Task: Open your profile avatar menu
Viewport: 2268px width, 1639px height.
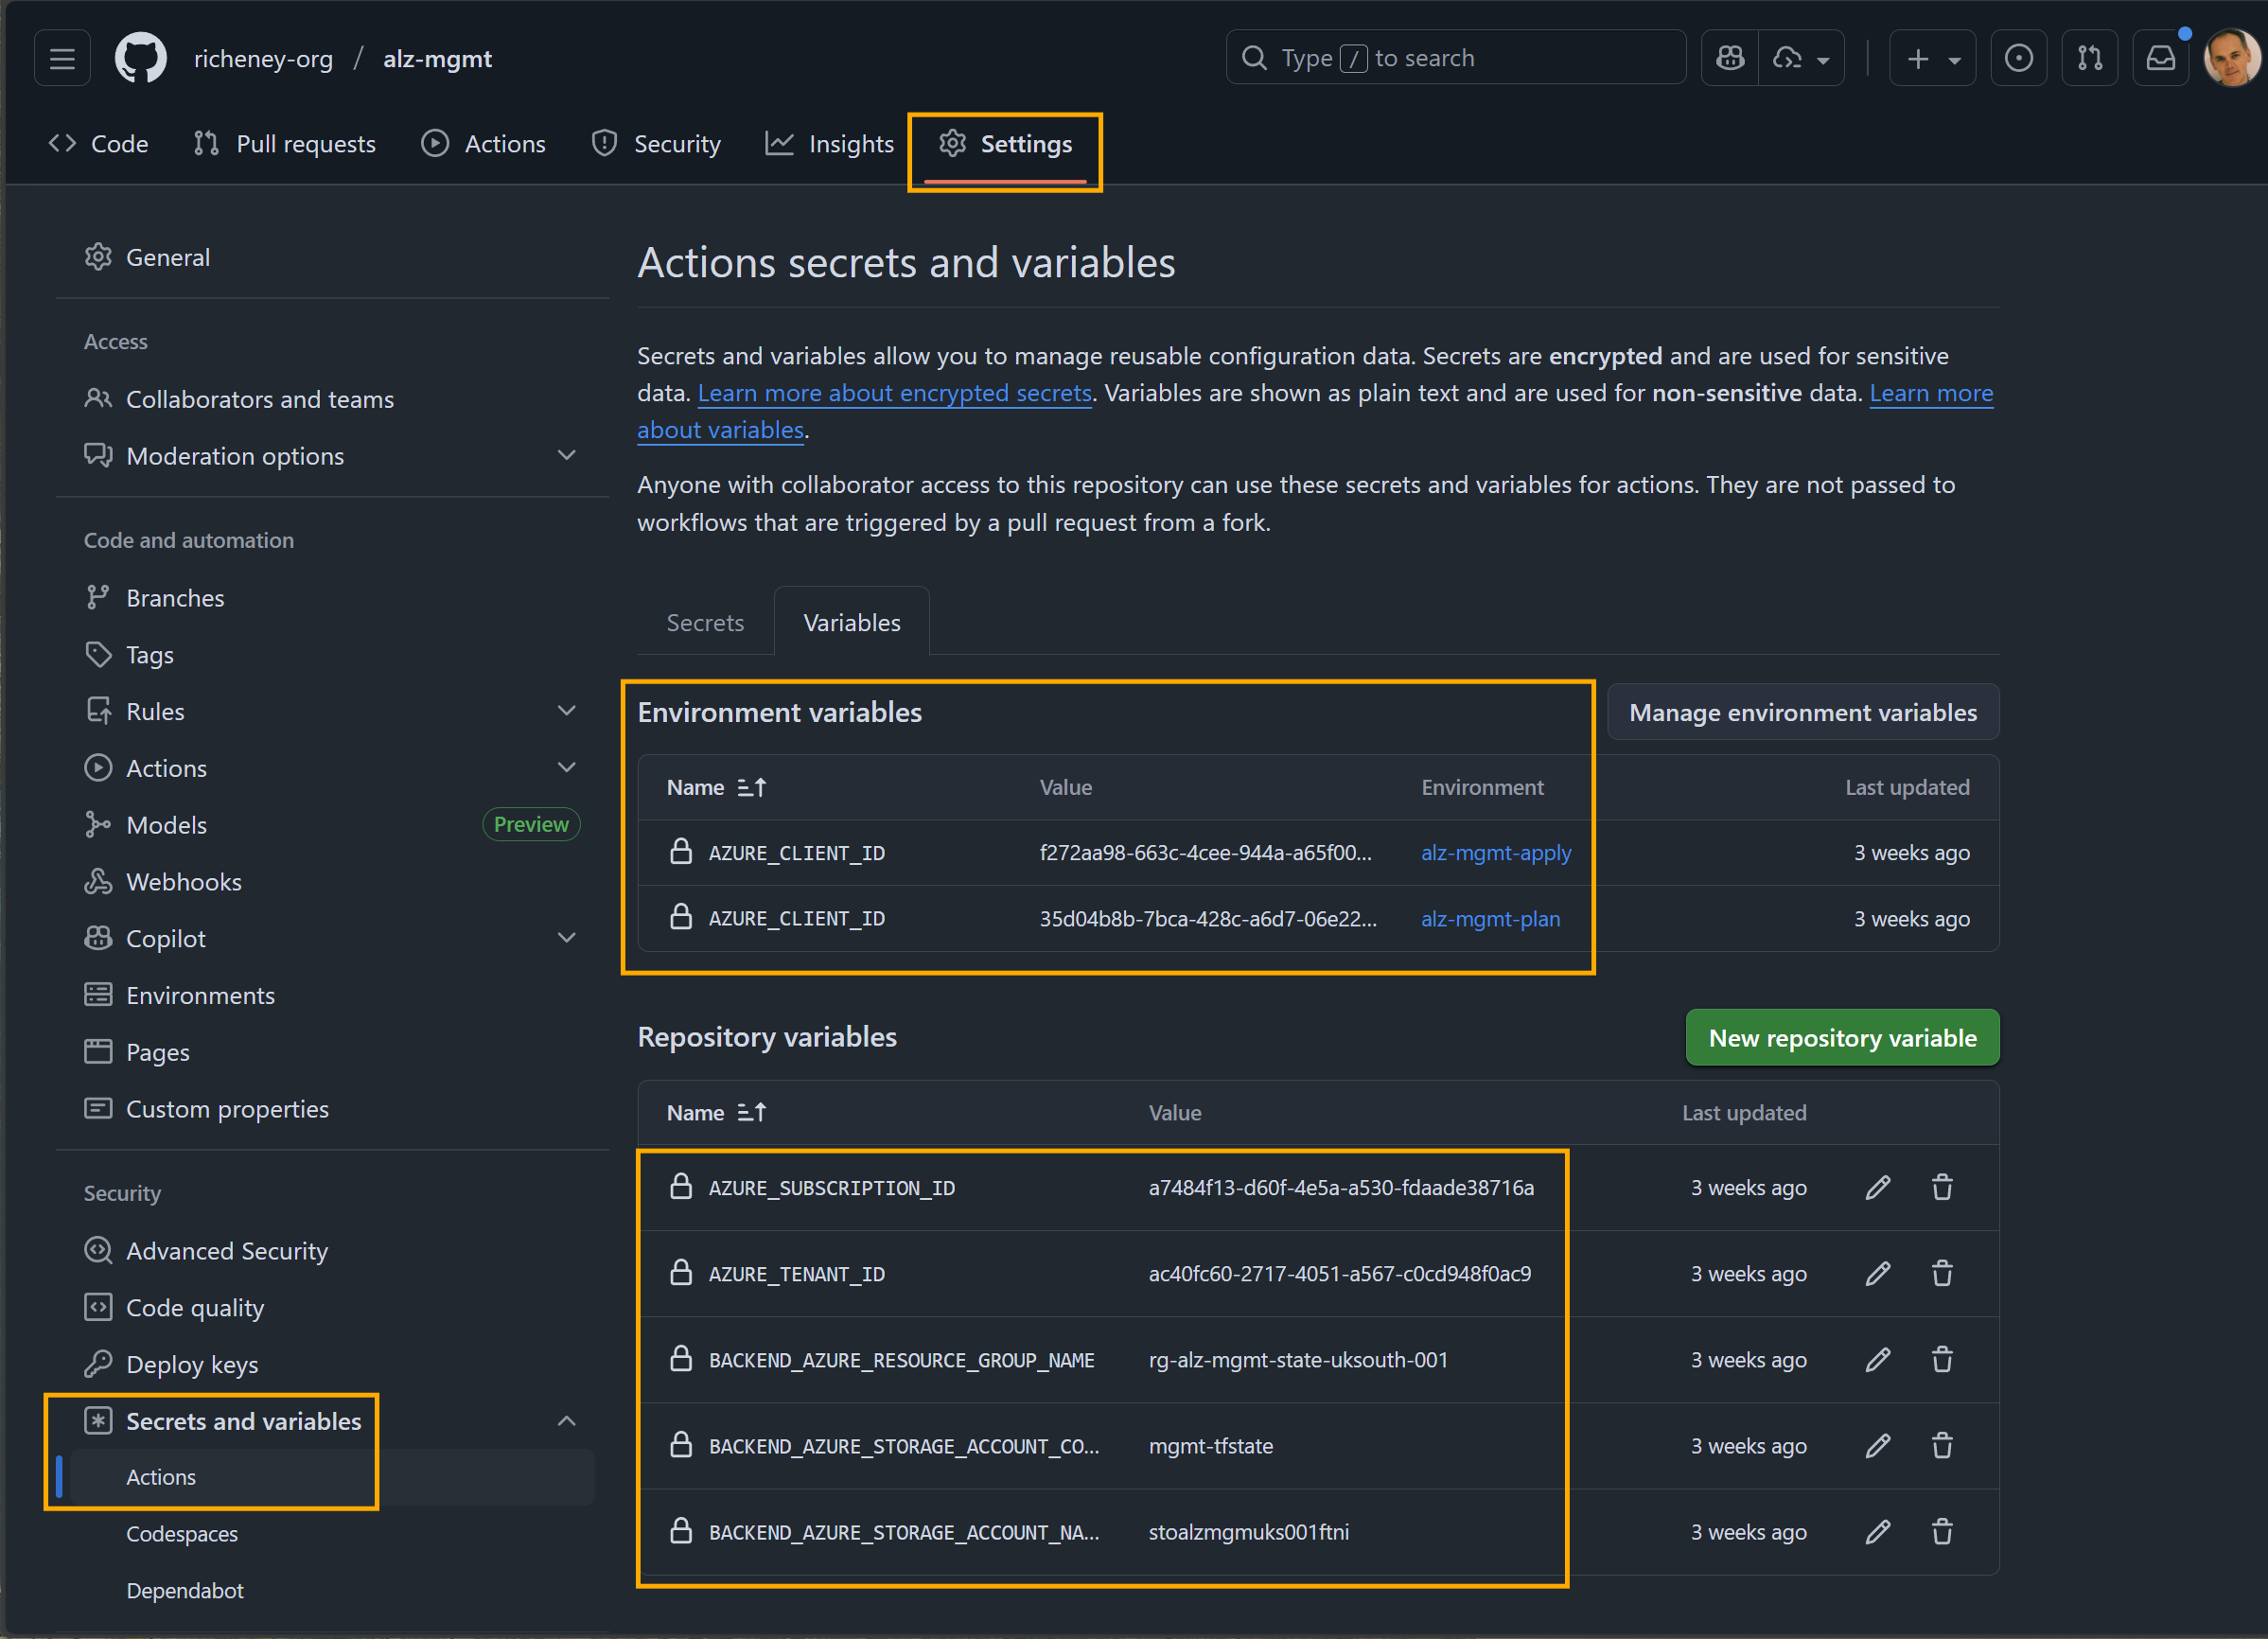Action: 2231,57
